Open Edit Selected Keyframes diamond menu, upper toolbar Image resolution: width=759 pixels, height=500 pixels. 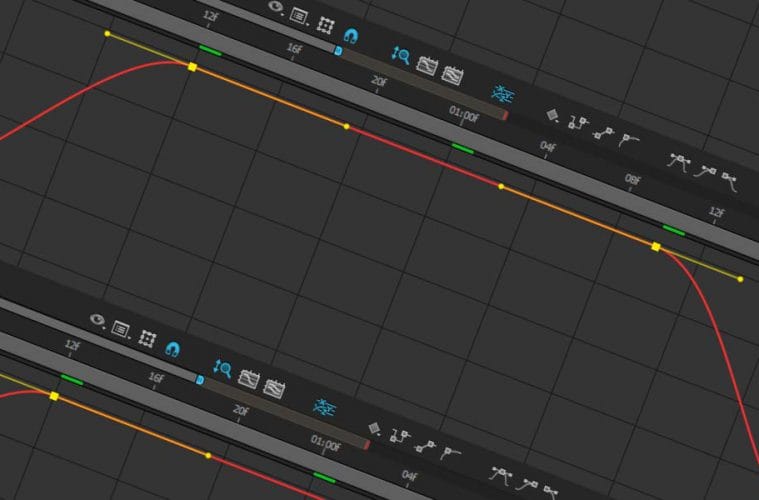click(x=551, y=115)
